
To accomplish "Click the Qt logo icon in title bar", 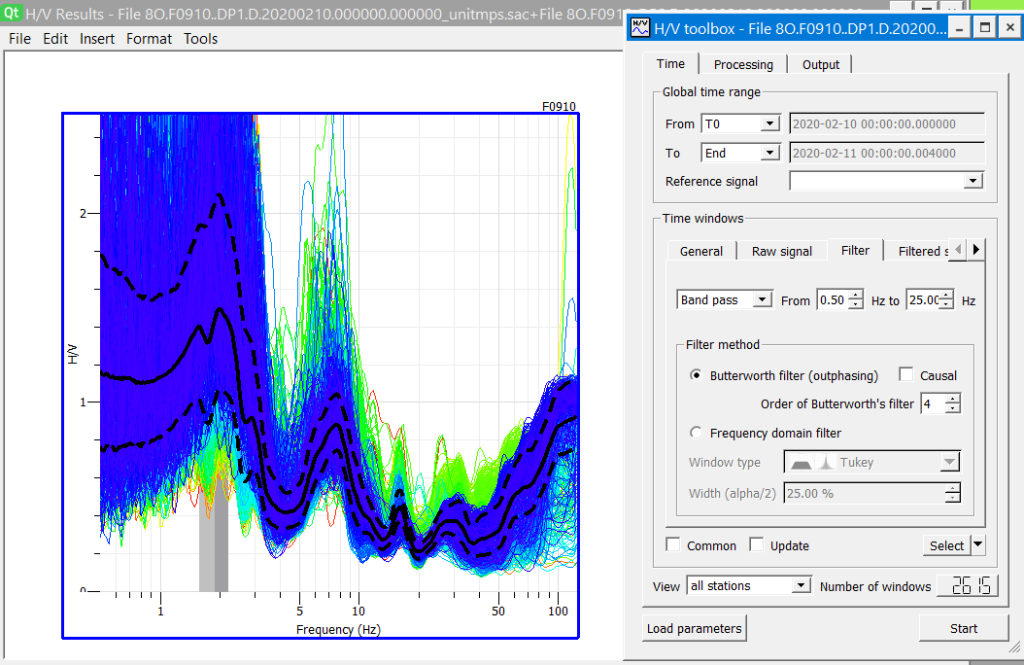I will (x=12, y=12).
